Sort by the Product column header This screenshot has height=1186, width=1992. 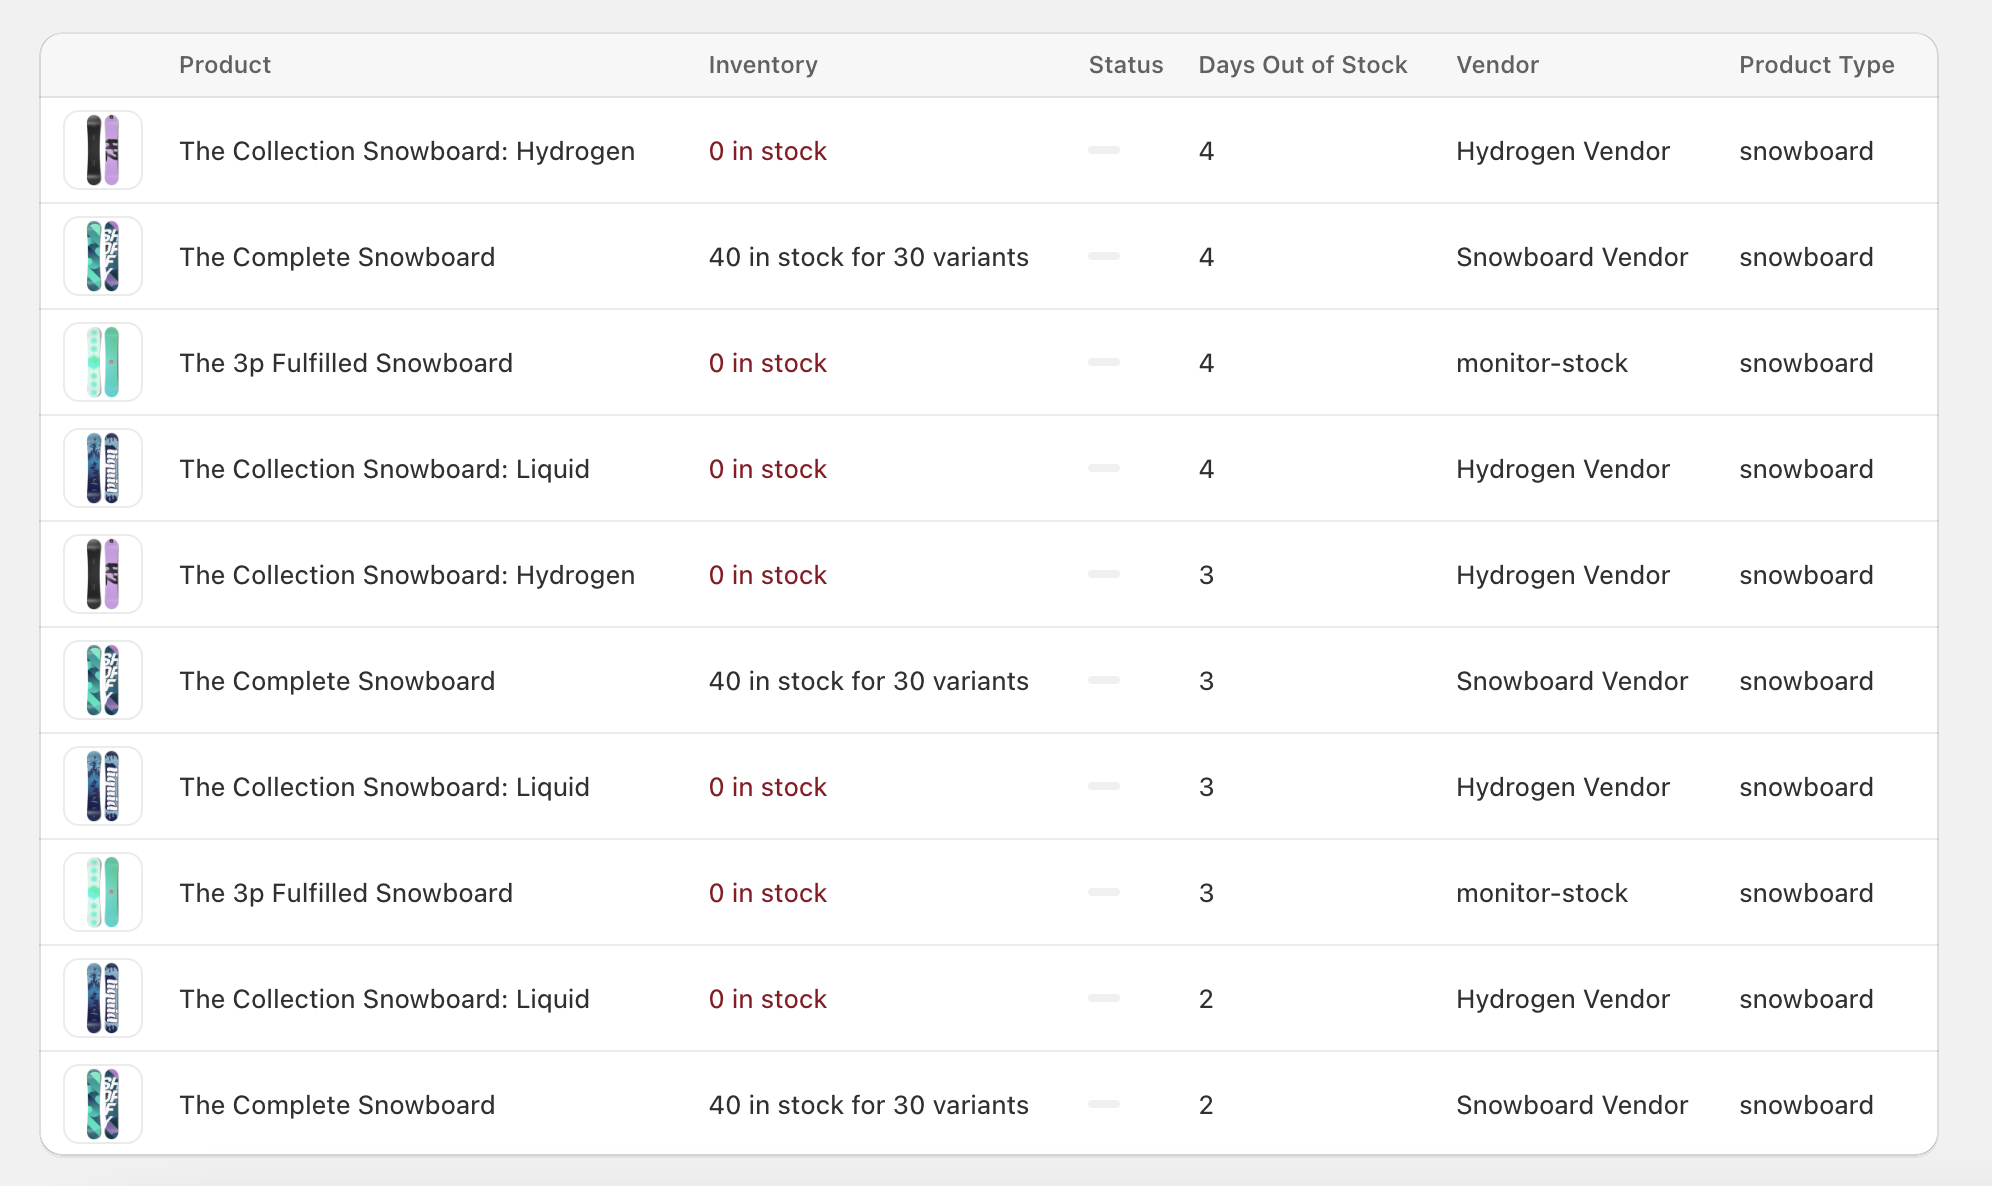[225, 64]
